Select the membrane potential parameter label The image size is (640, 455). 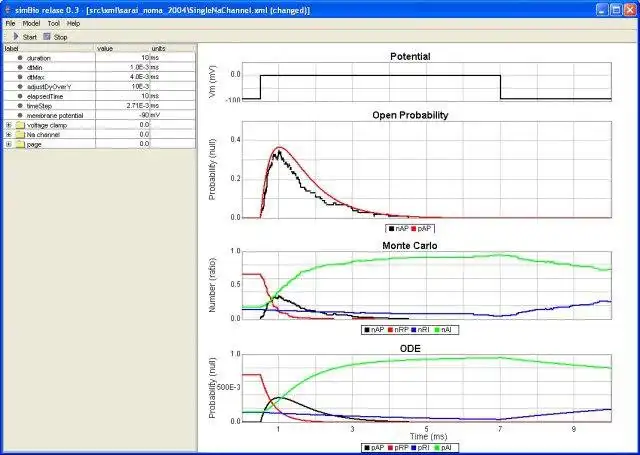[55, 115]
